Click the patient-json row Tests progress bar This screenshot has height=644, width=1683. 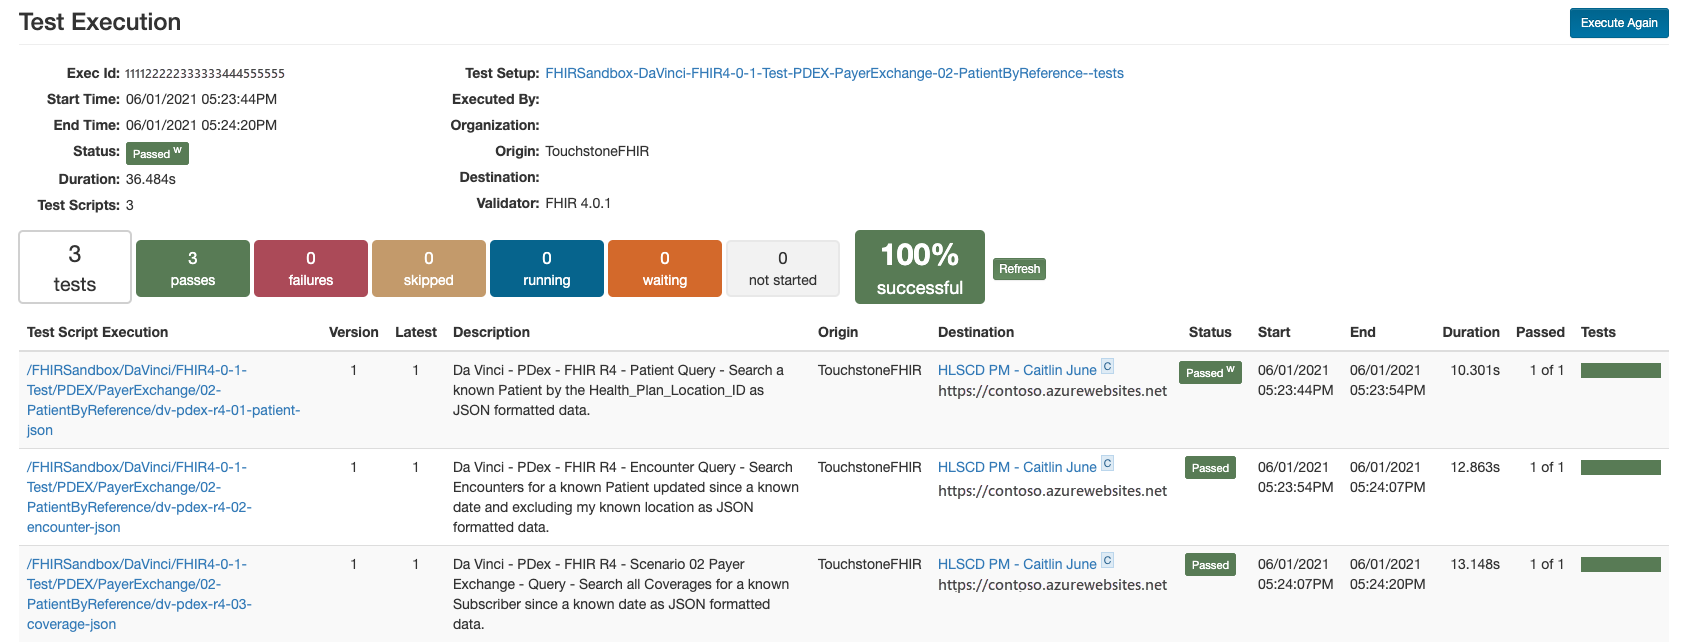point(1620,371)
